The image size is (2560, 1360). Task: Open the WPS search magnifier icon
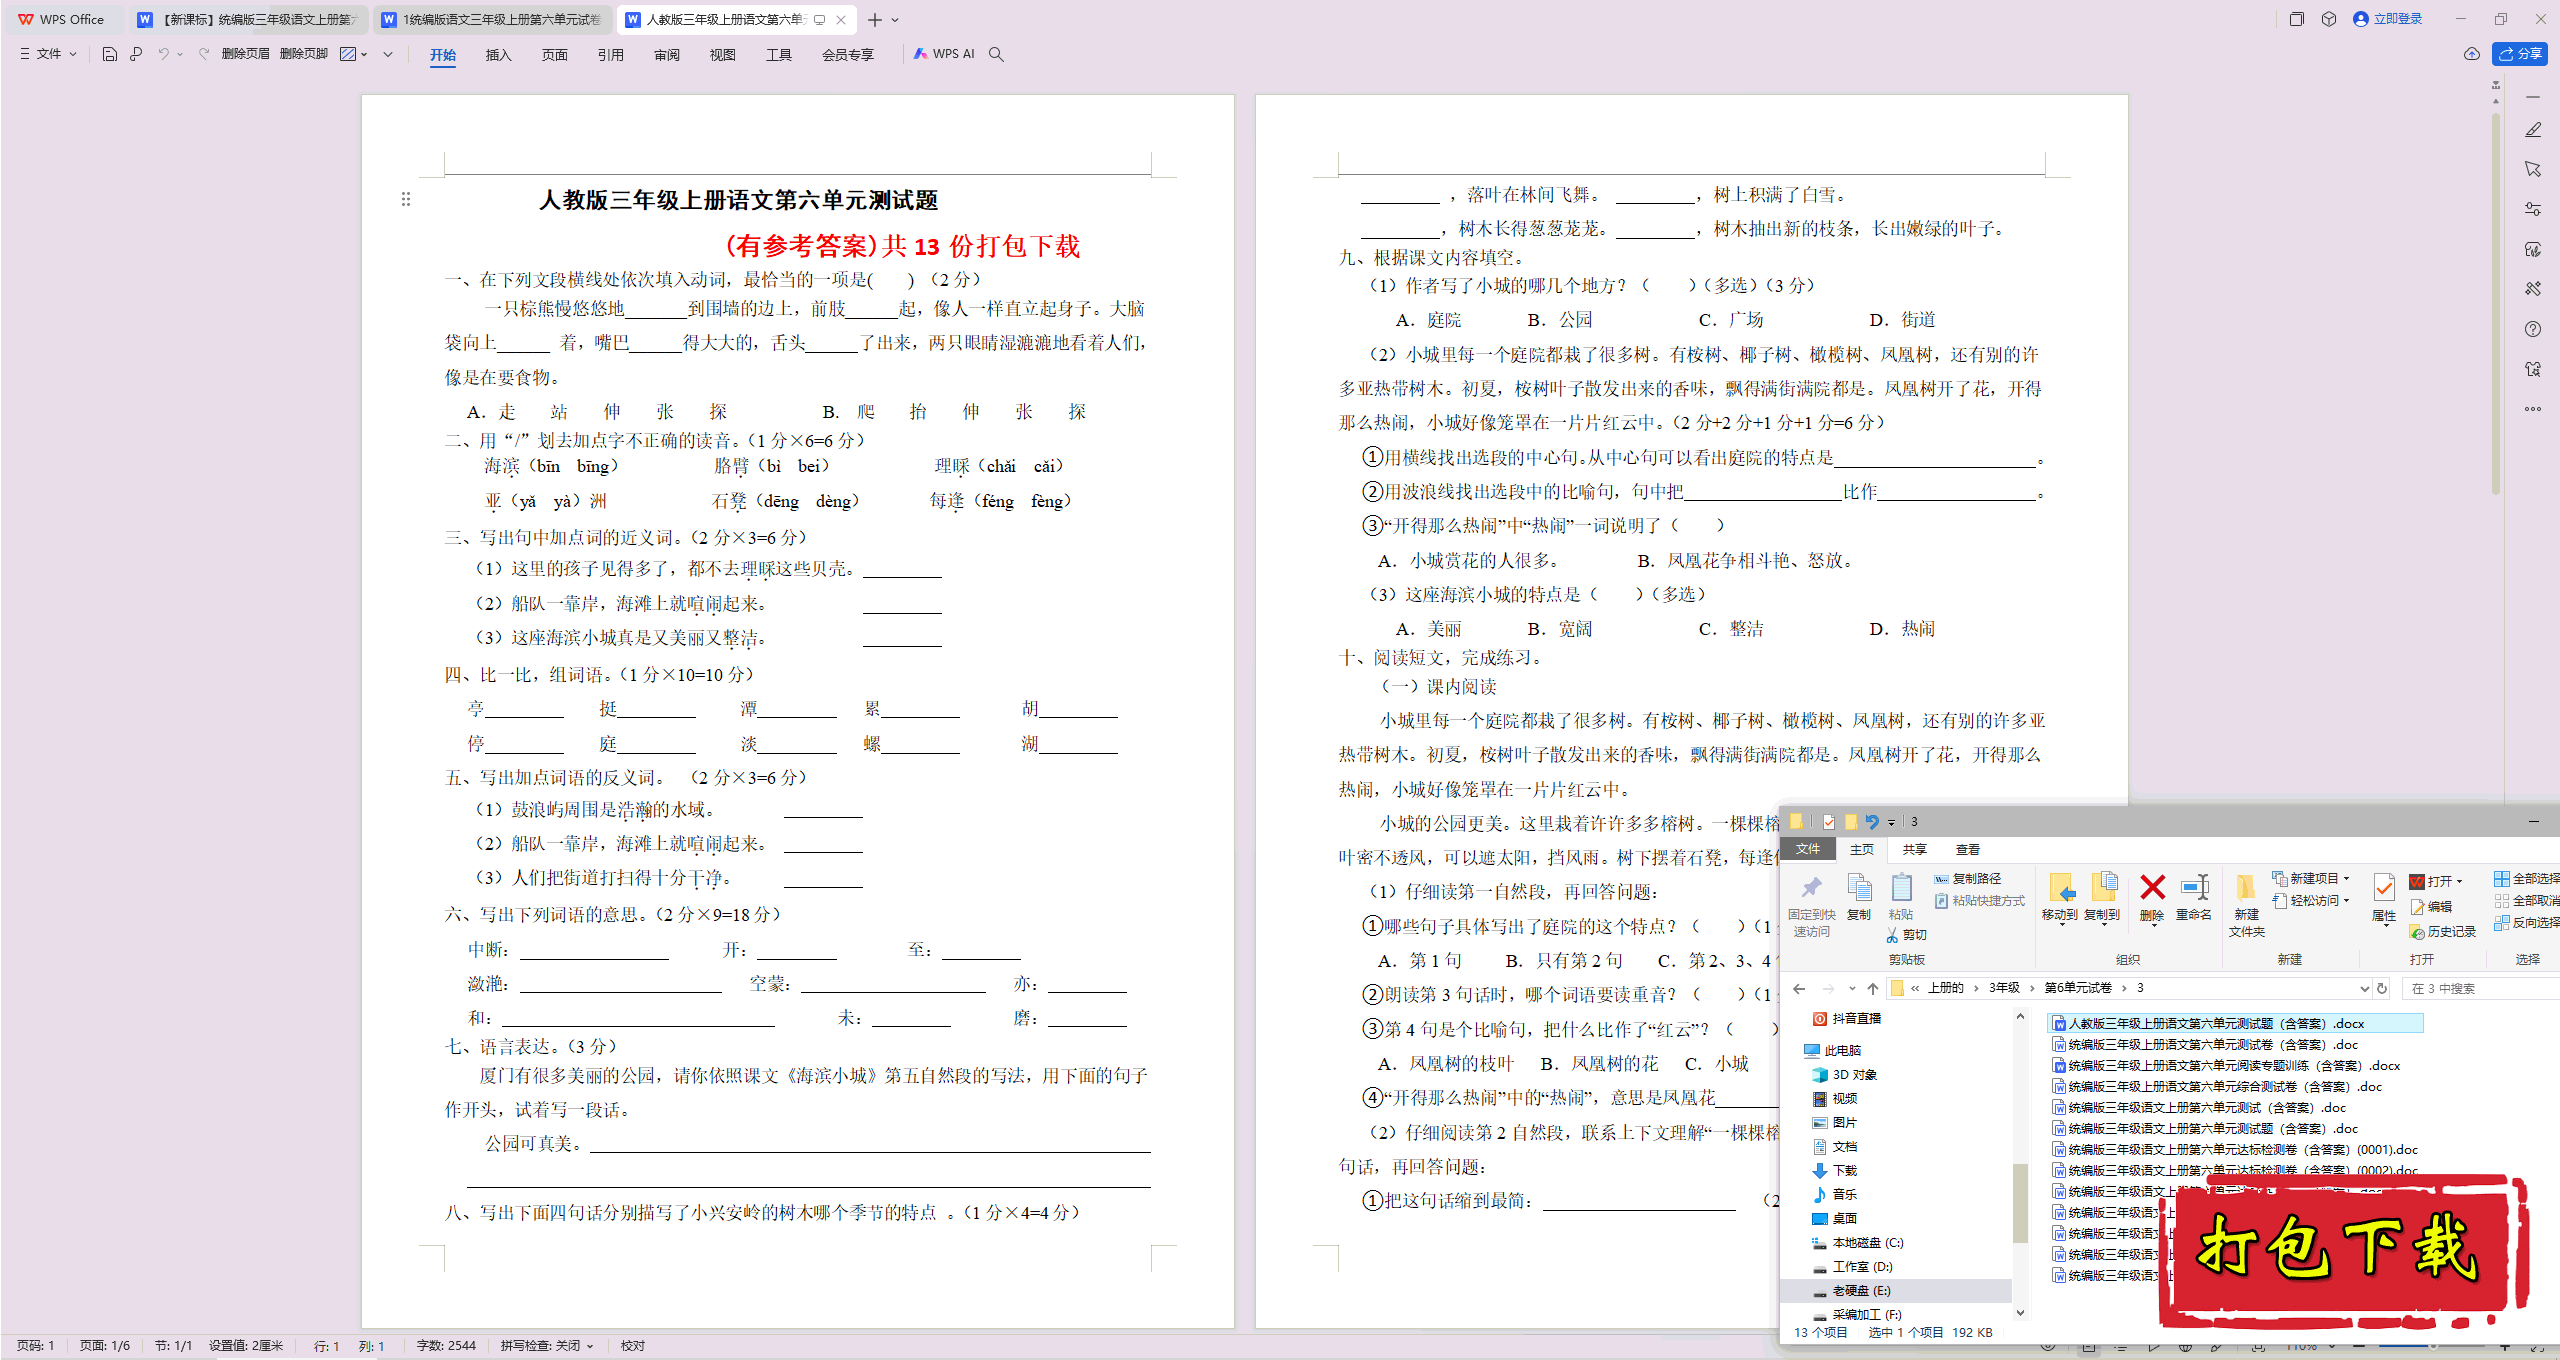pyautogui.click(x=996, y=54)
